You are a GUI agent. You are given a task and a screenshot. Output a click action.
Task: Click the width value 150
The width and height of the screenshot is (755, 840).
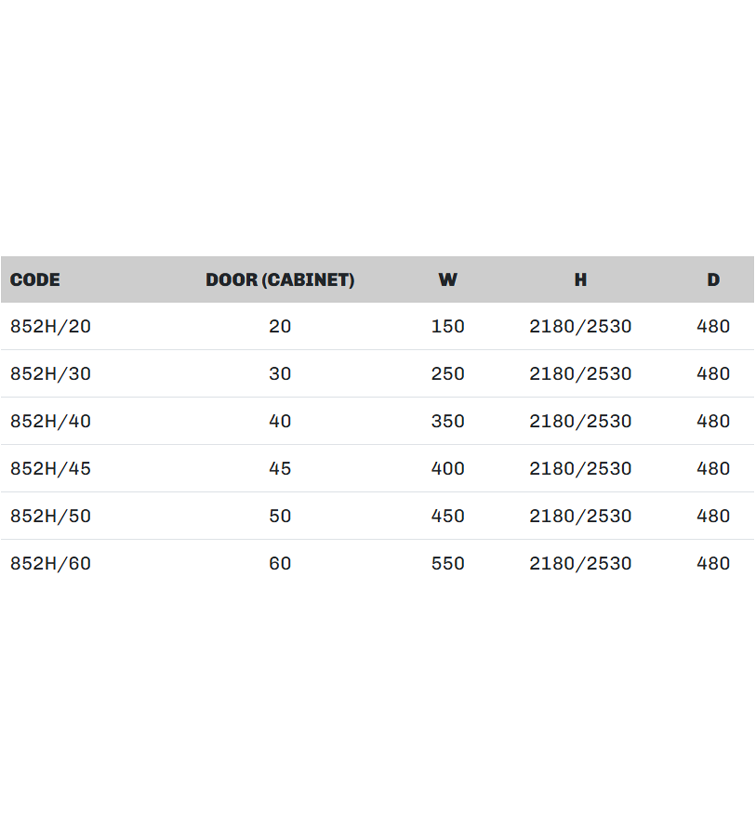tap(448, 326)
